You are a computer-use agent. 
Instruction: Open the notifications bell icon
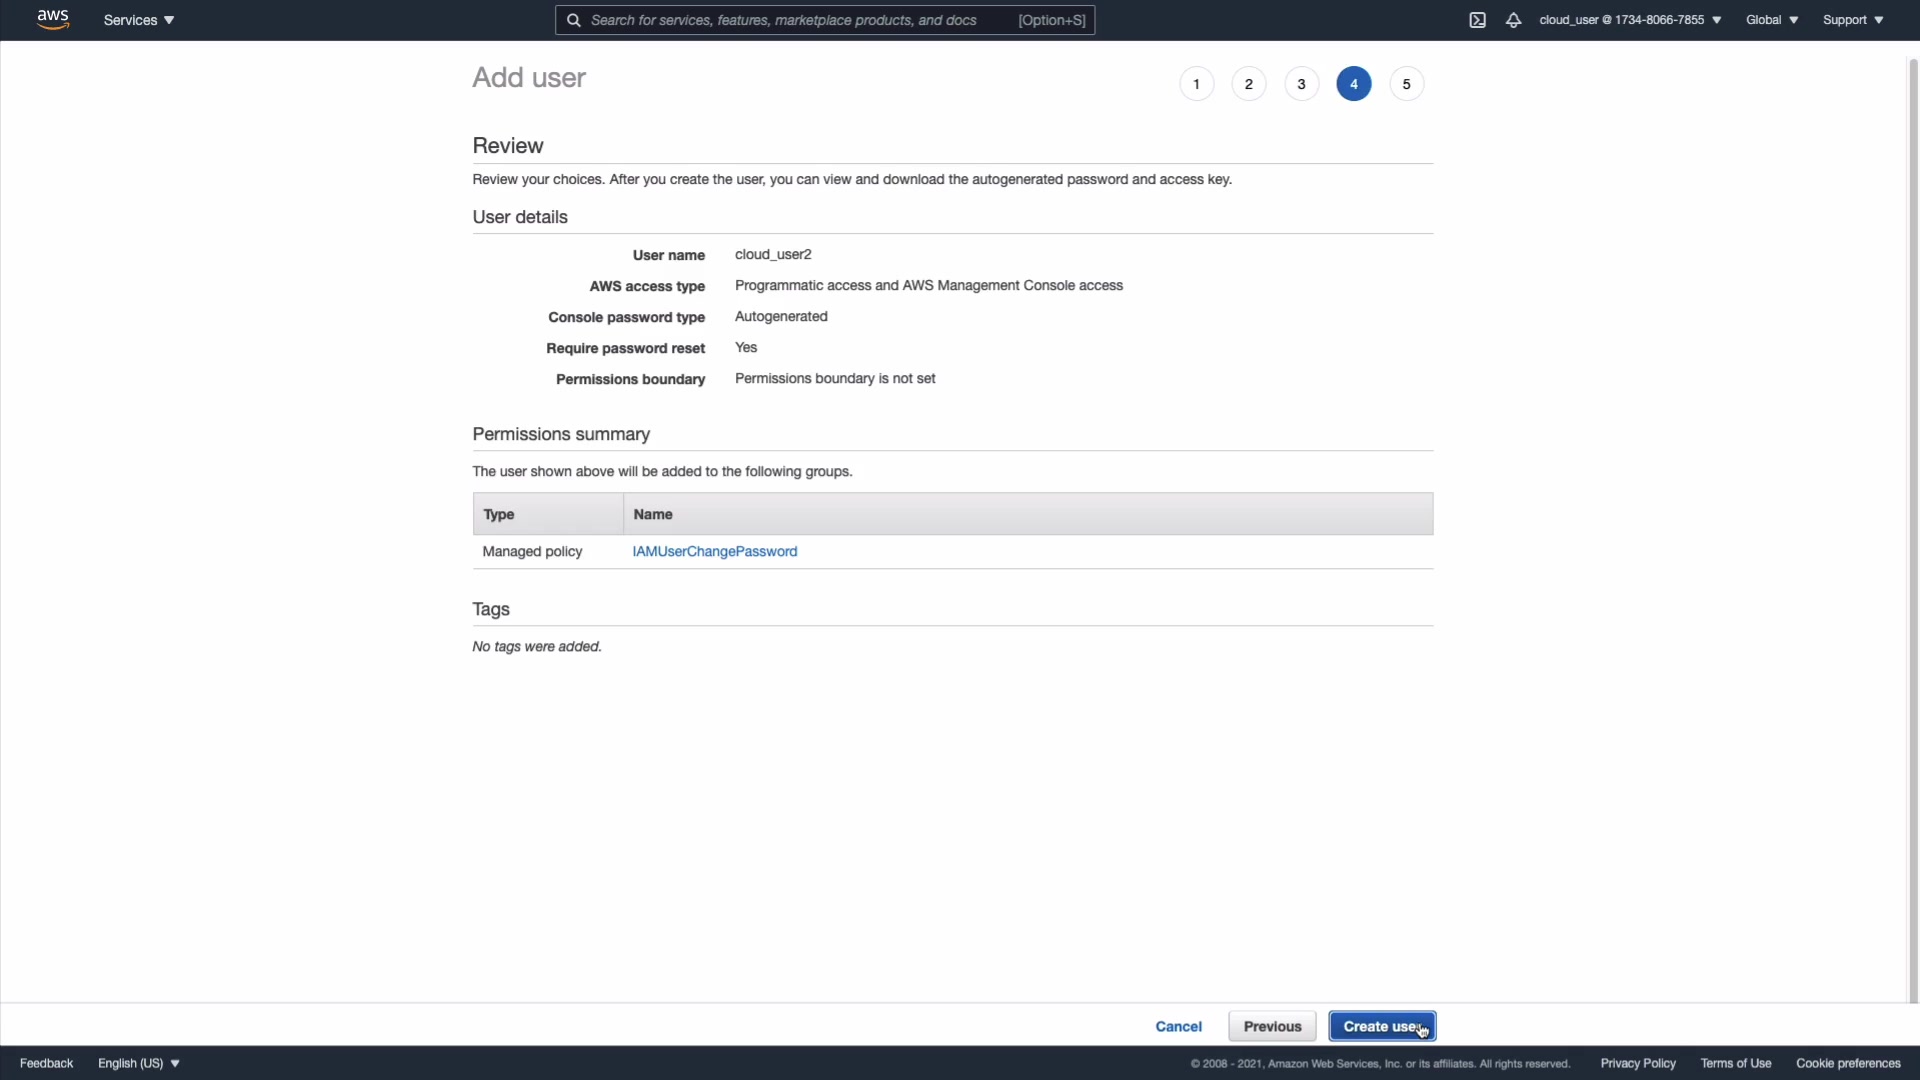[1513, 20]
